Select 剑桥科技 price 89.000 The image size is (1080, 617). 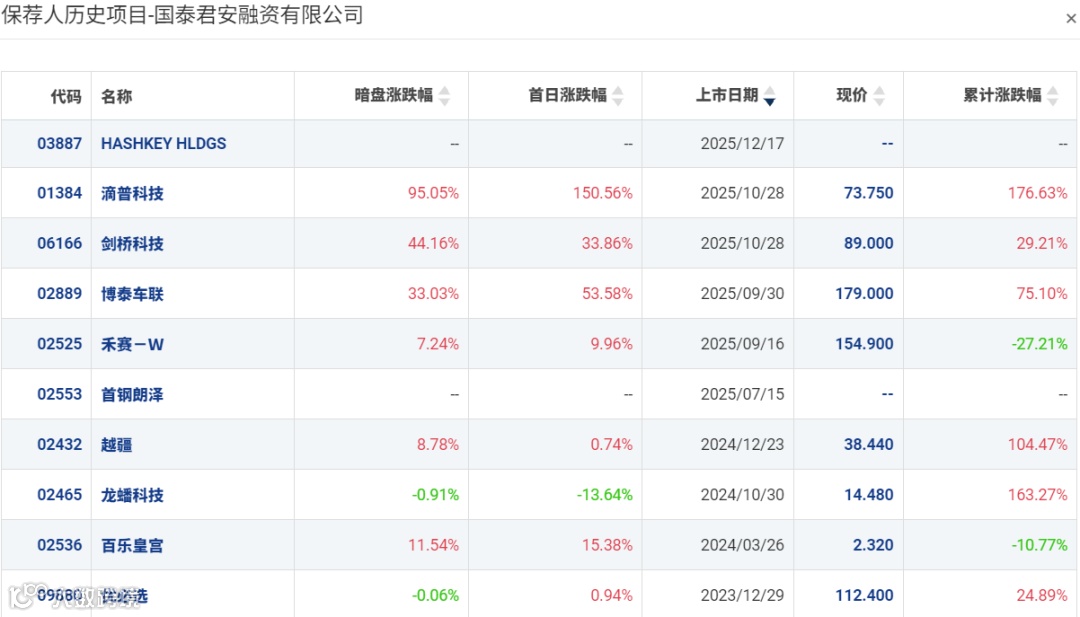[869, 243]
